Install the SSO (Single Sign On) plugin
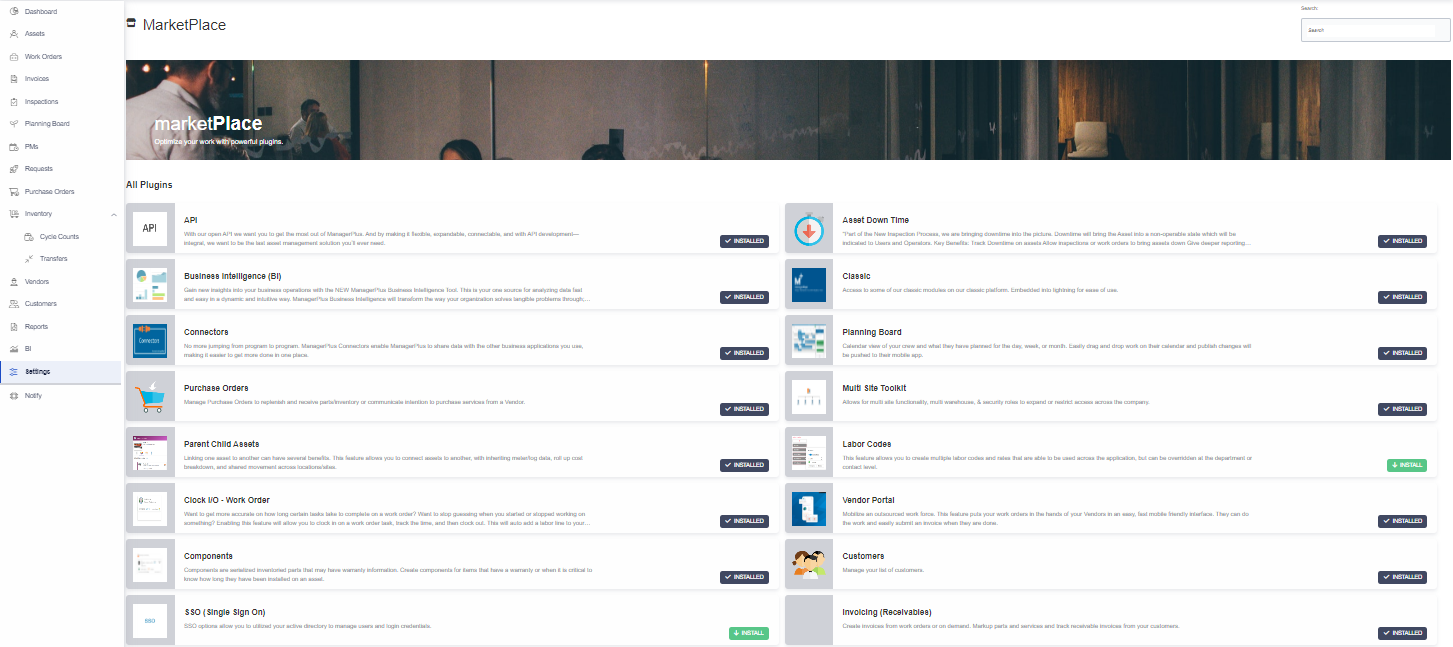Viewport: 1453px width, 647px height. click(x=748, y=633)
